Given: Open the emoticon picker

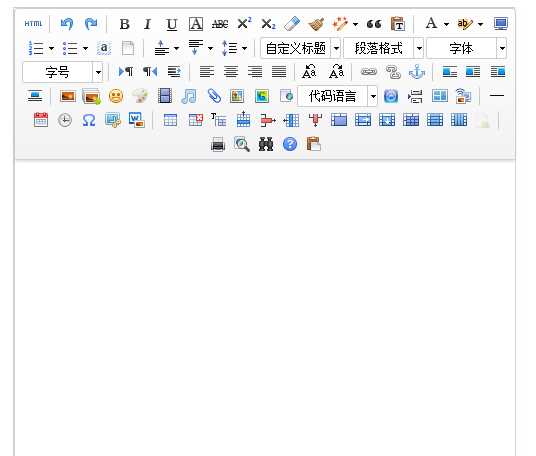Looking at the screenshot, I should [x=116, y=96].
